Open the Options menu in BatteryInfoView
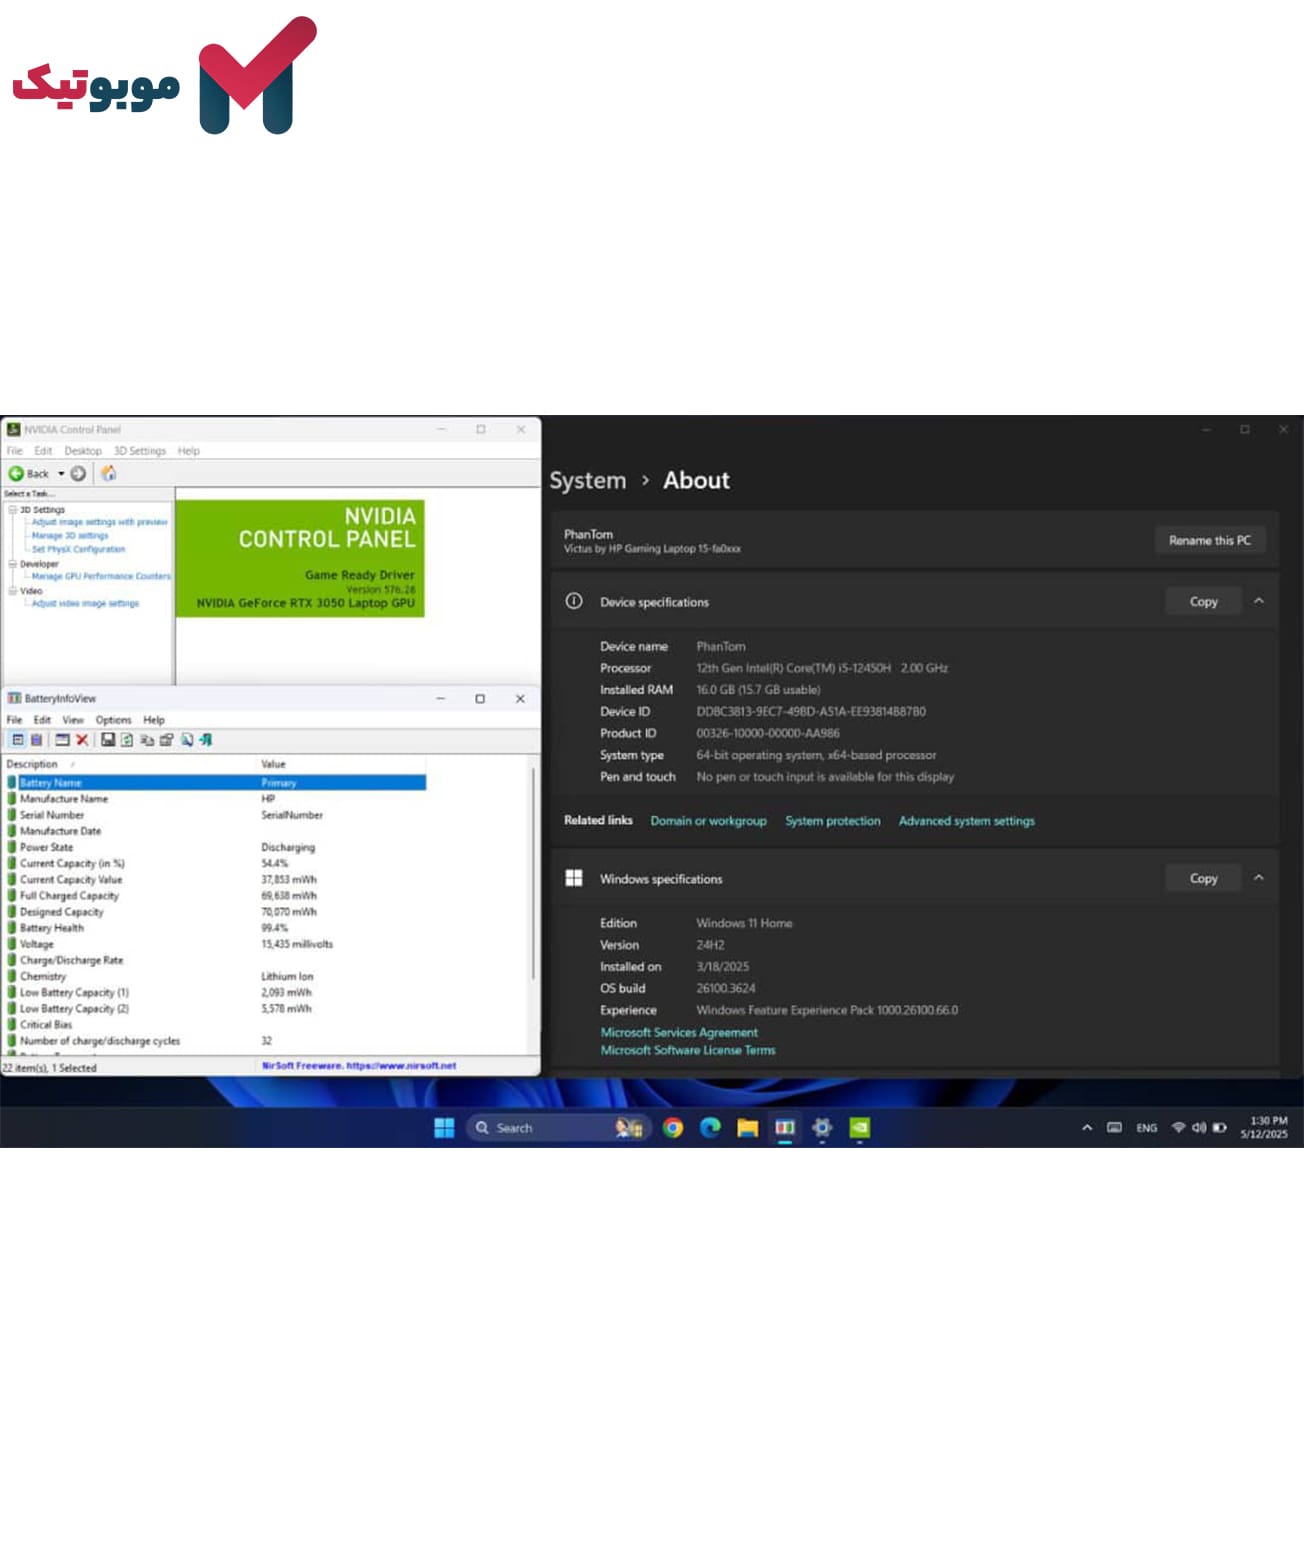The height and width of the screenshot is (1563, 1304). point(113,720)
